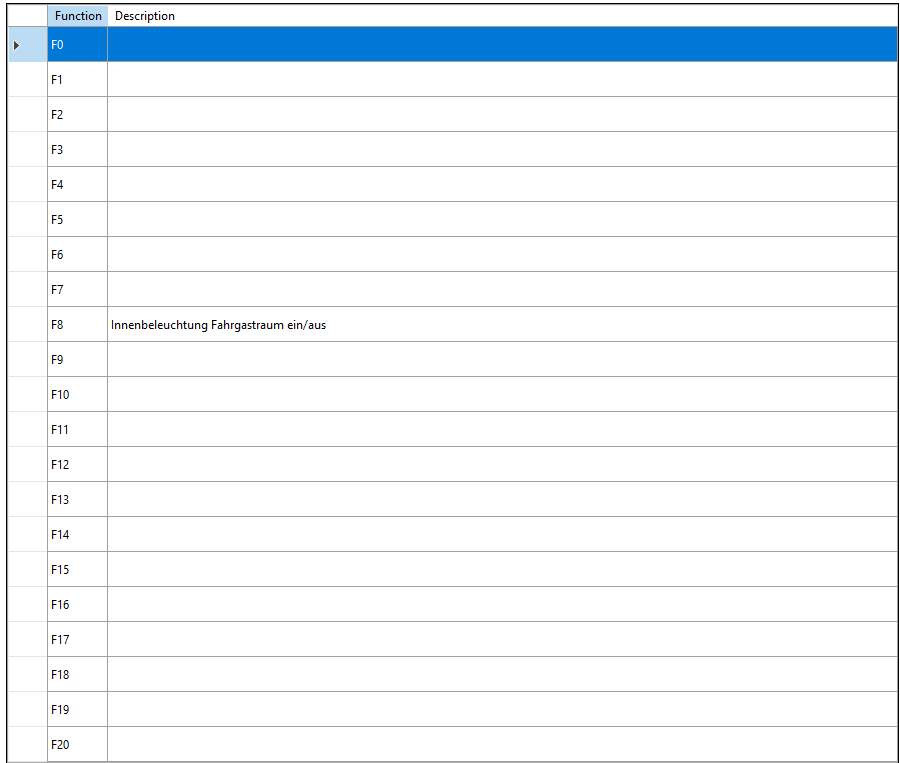Select the F0 function cell

77,45
